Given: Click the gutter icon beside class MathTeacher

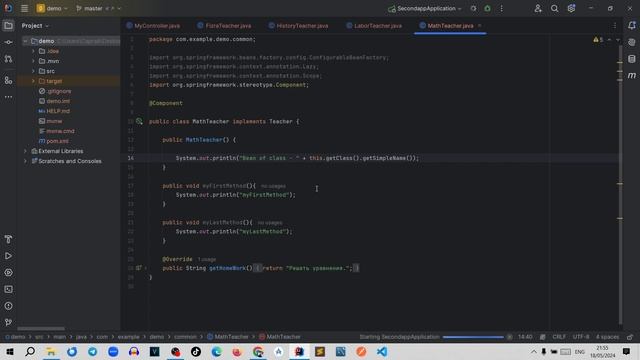Looking at the screenshot, I should [139, 121].
